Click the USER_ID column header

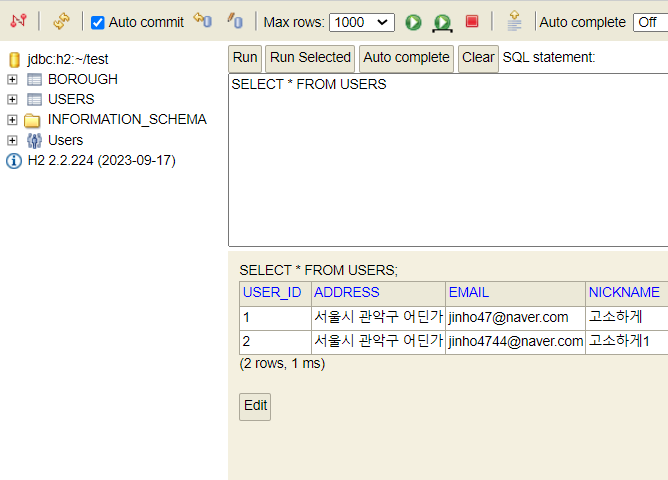276,293
